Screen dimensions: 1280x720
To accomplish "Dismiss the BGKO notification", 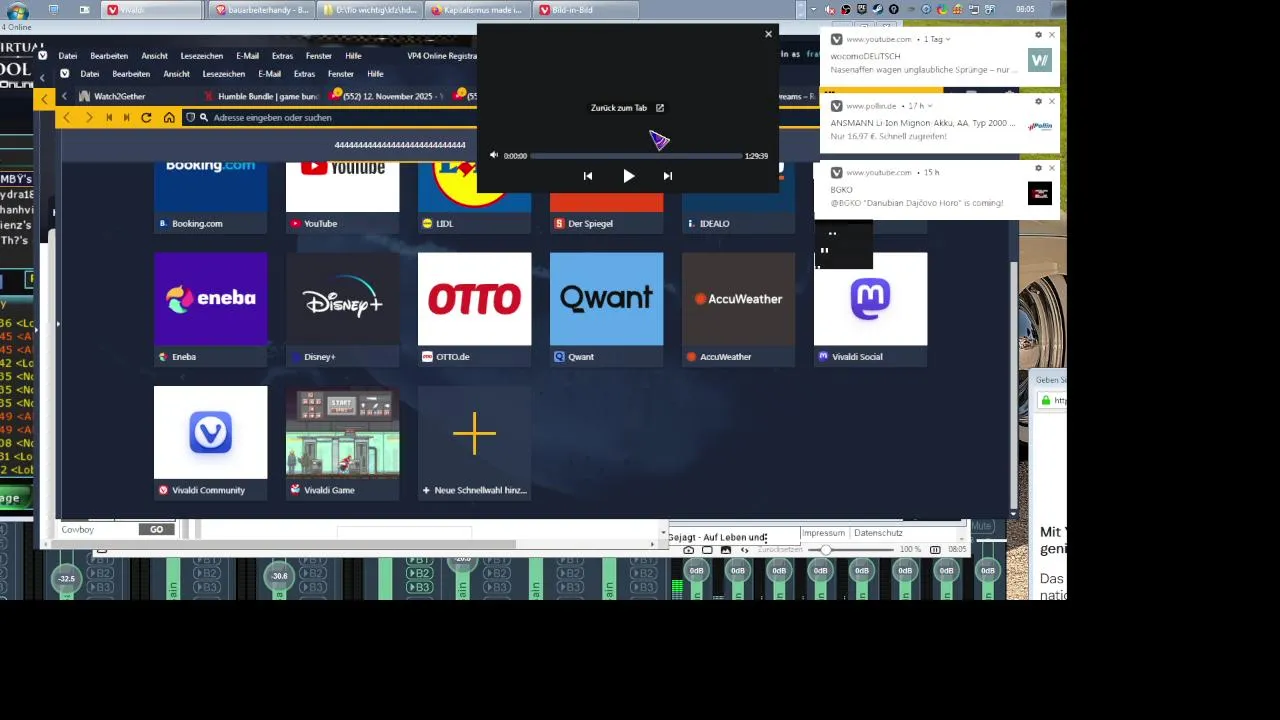I will click(x=1051, y=168).
